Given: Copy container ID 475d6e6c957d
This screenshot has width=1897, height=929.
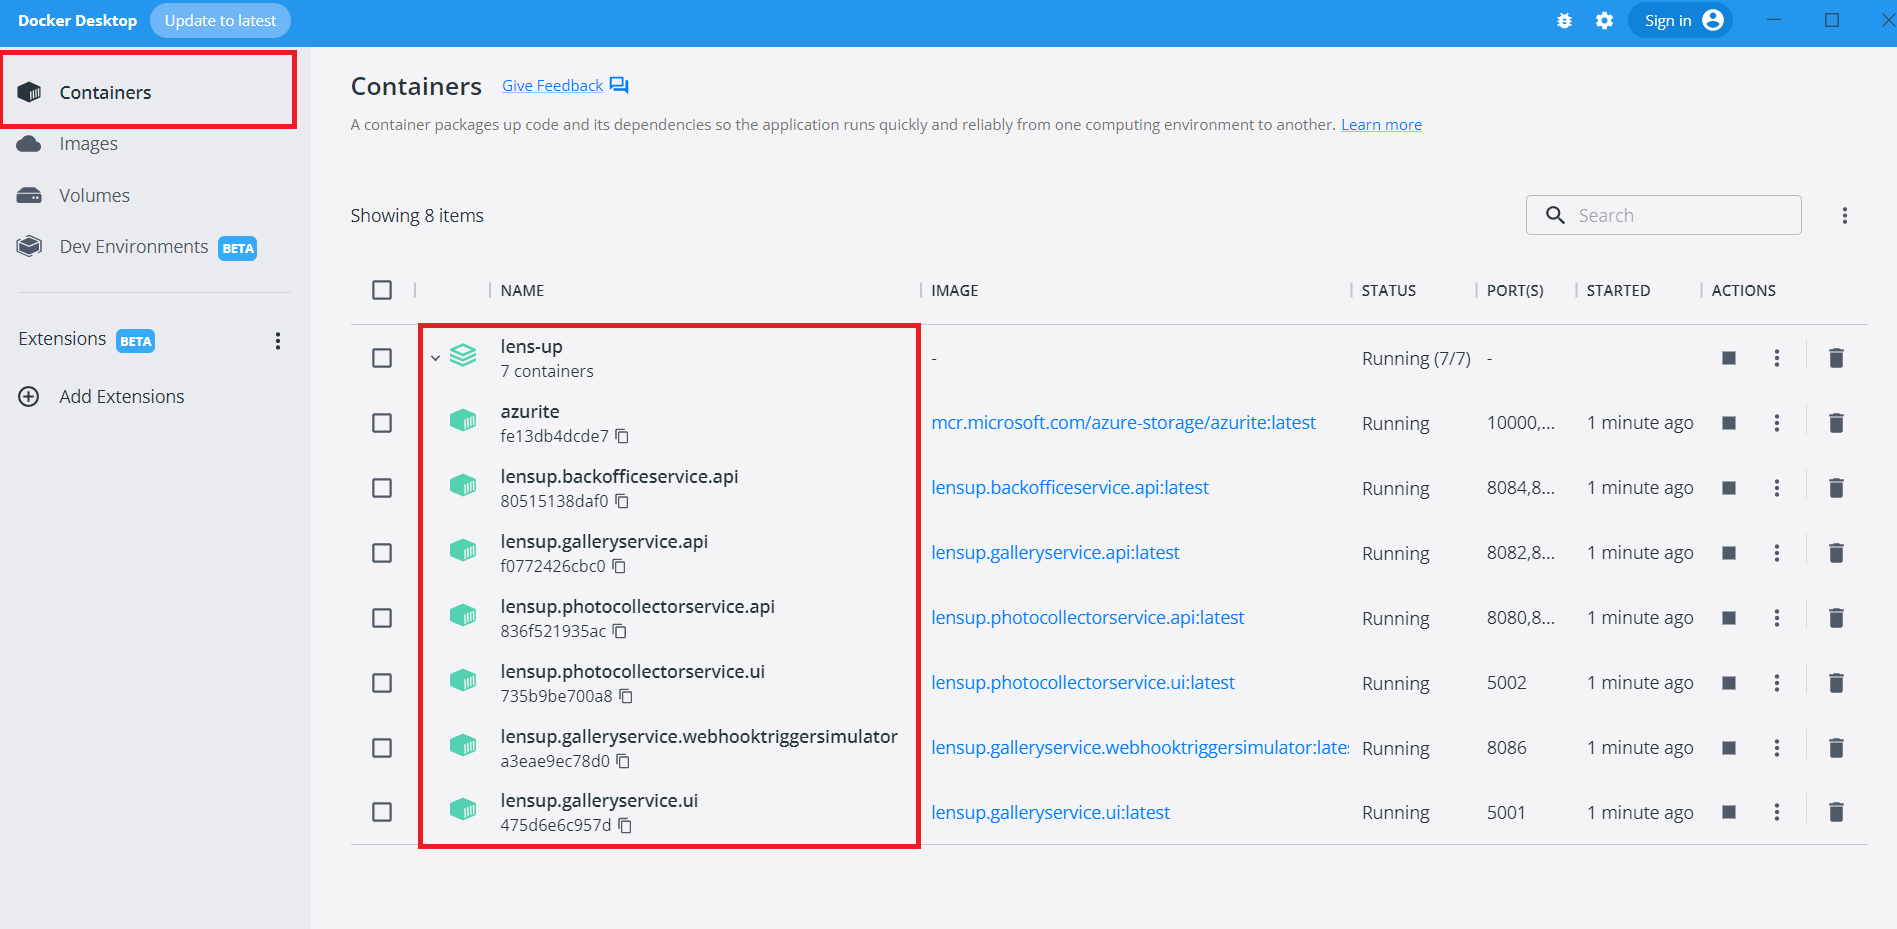Looking at the screenshot, I should click(x=625, y=825).
